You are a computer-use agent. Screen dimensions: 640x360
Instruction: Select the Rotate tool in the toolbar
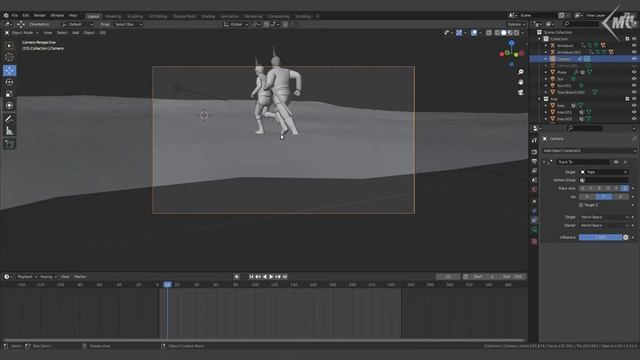[9, 82]
